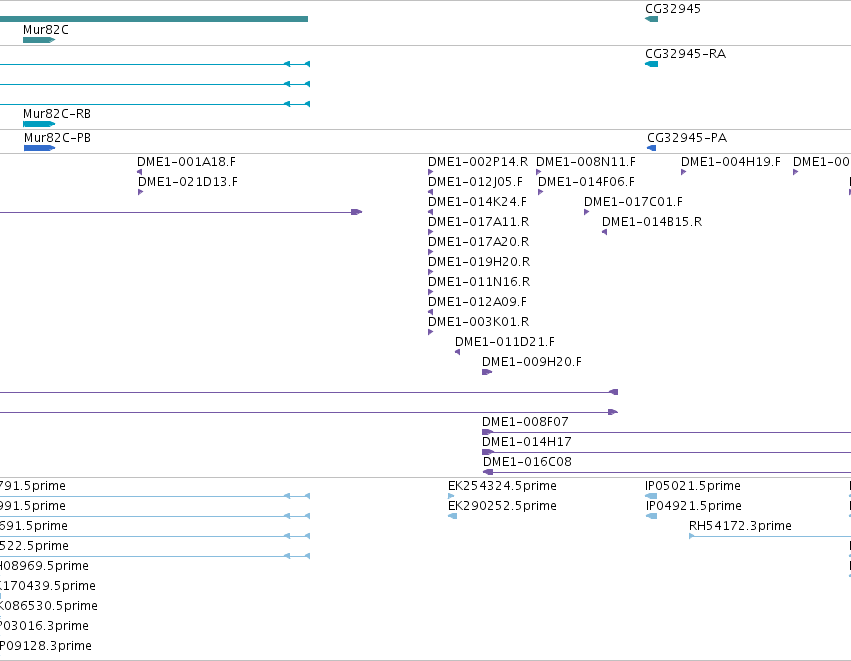The width and height of the screenshot is (851, 661).
Task: Click the DME1-004H19.F label
Action: [x=731, y=162]
